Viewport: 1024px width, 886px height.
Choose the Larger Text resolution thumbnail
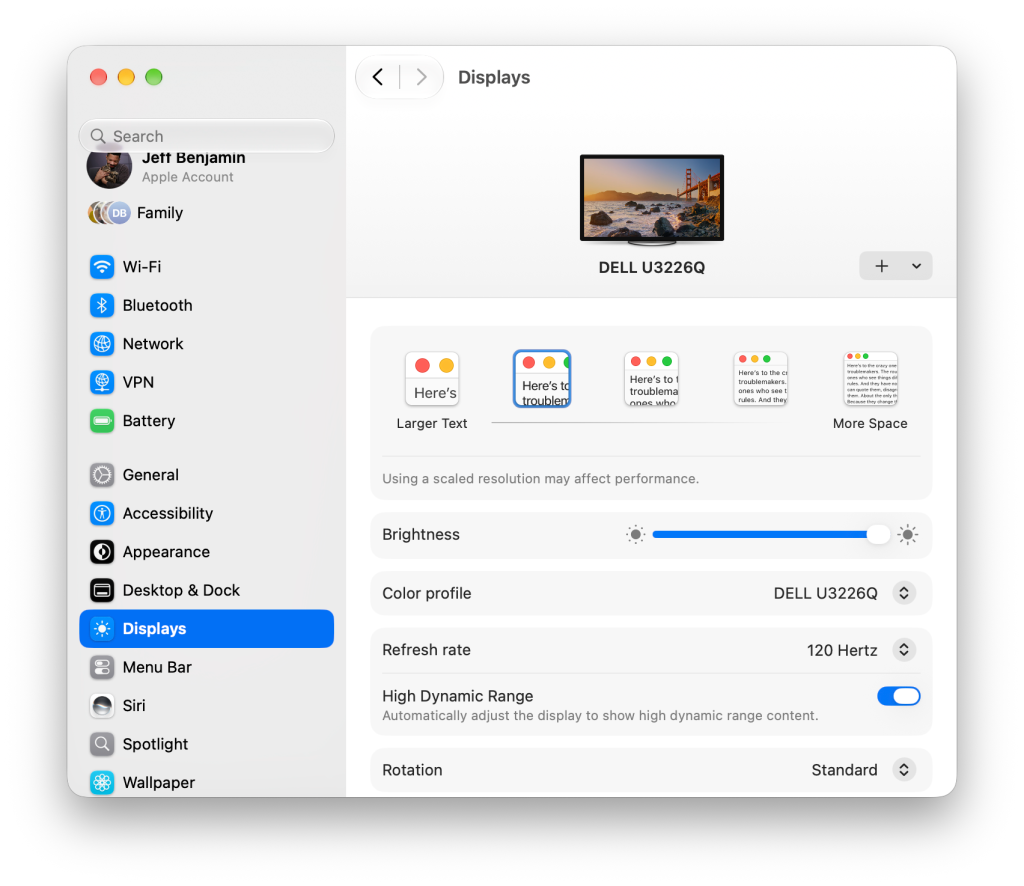[x=432, y=379]
